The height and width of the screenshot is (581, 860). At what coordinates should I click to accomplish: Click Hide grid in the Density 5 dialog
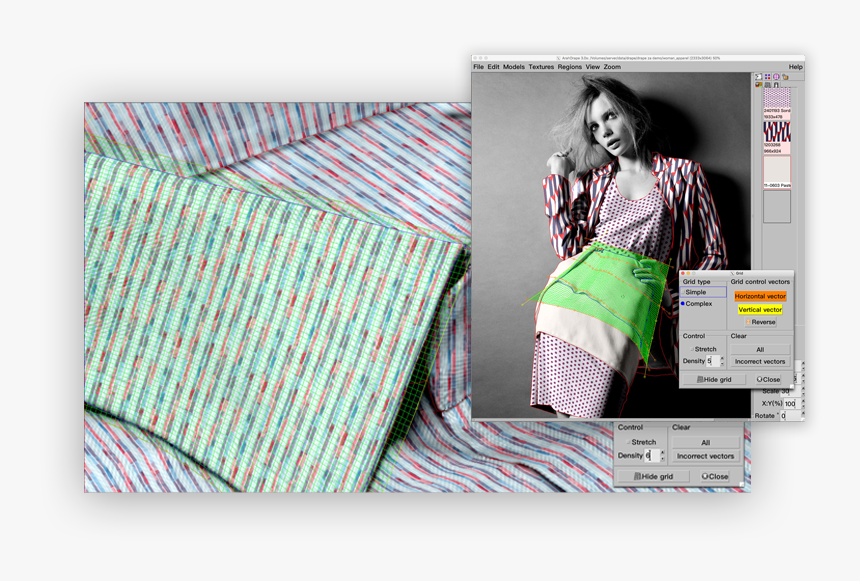point(714,380)
